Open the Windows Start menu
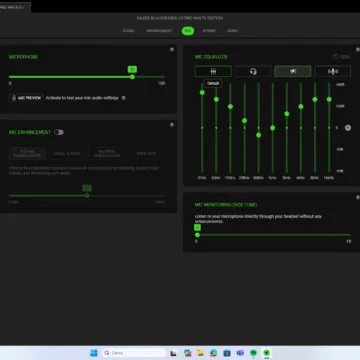360x360 pixels. (x=94, y=353)
